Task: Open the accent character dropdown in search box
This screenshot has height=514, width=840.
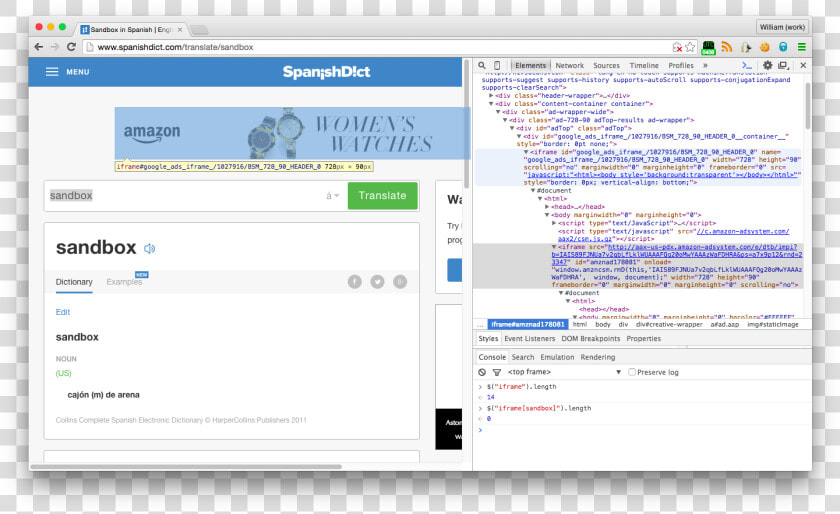Action: (x=333, y=196)
